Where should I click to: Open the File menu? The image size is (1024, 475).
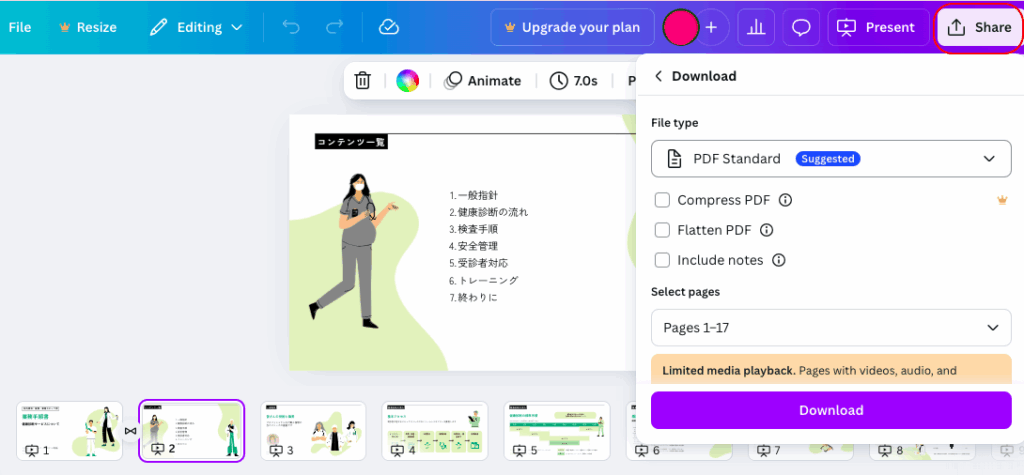20,27
